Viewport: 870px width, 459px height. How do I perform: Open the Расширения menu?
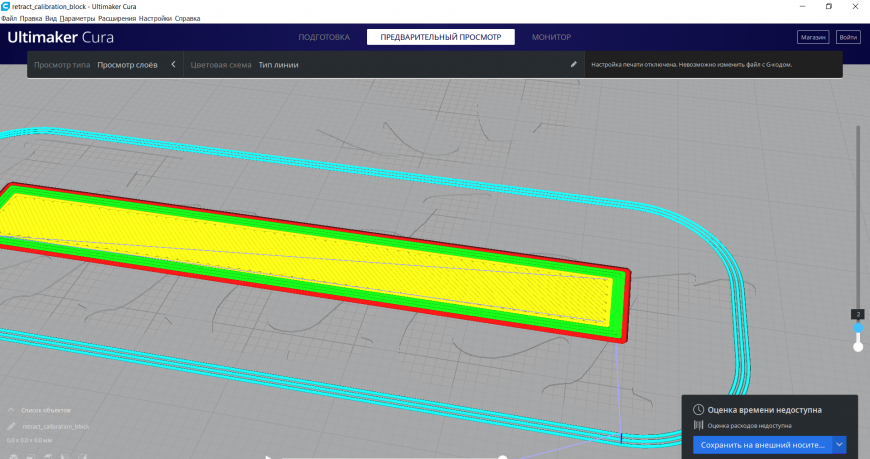click(x=117, y=18)
